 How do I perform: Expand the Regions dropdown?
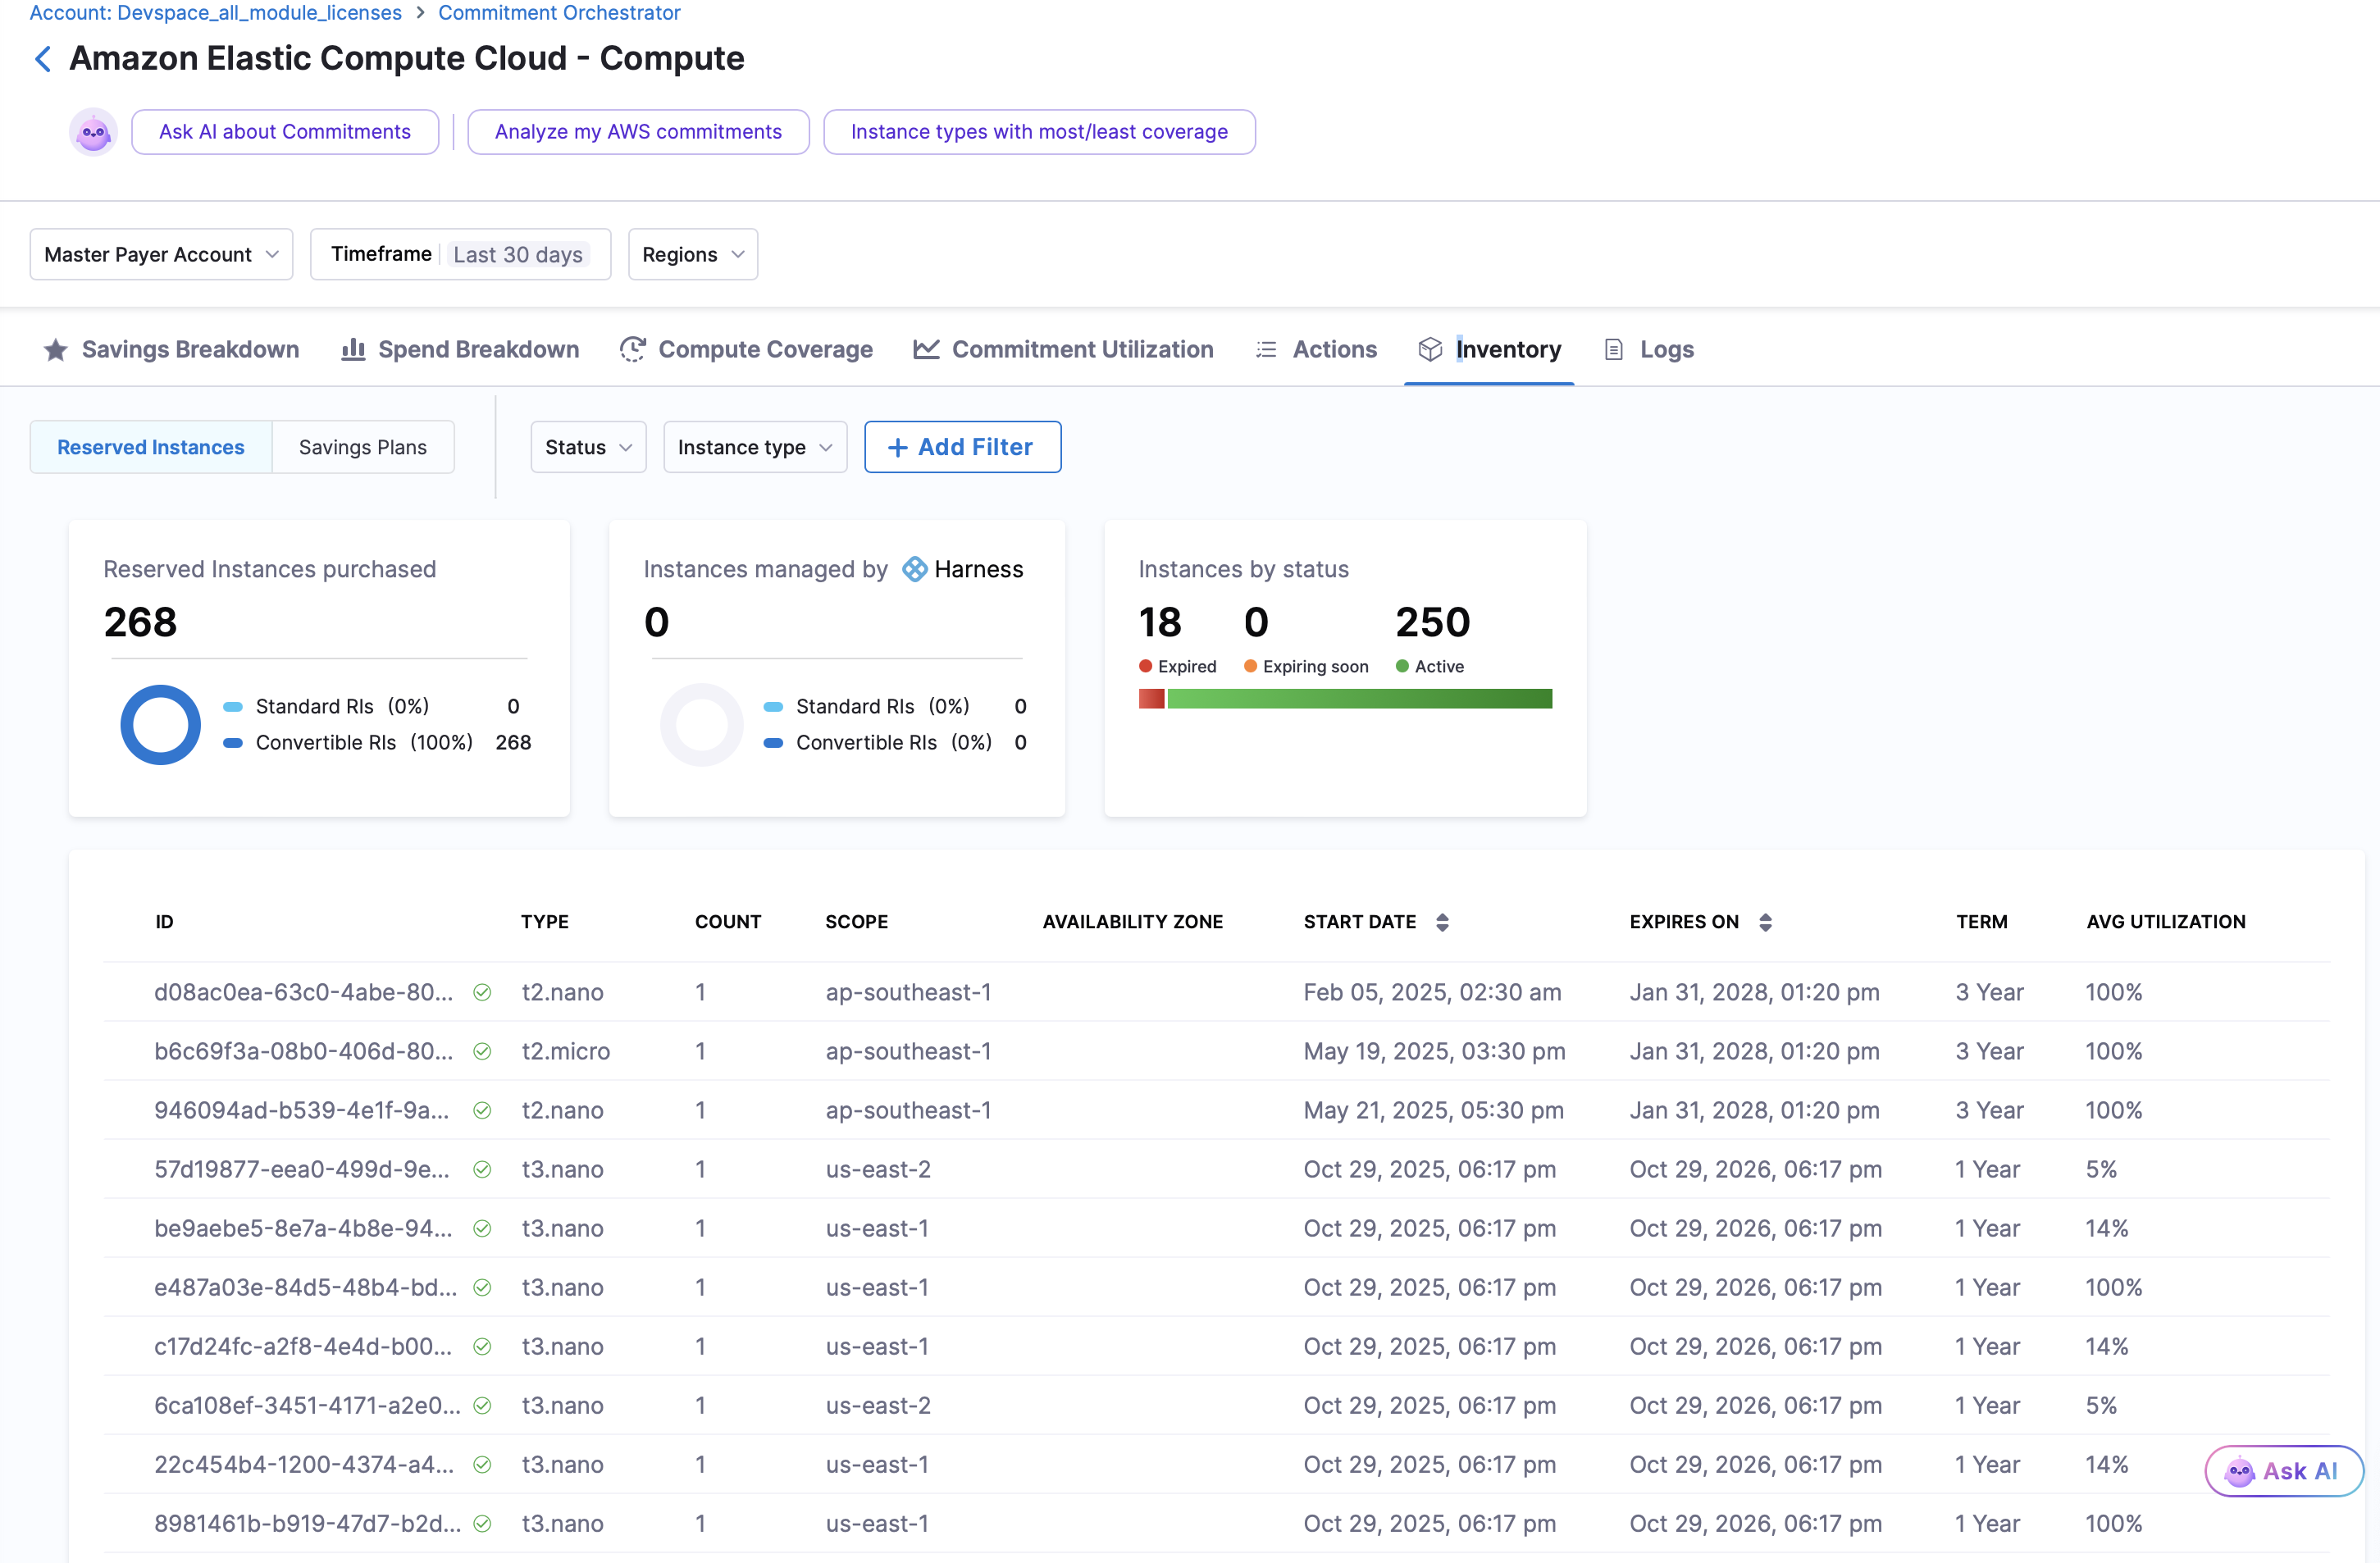[693, 255]
